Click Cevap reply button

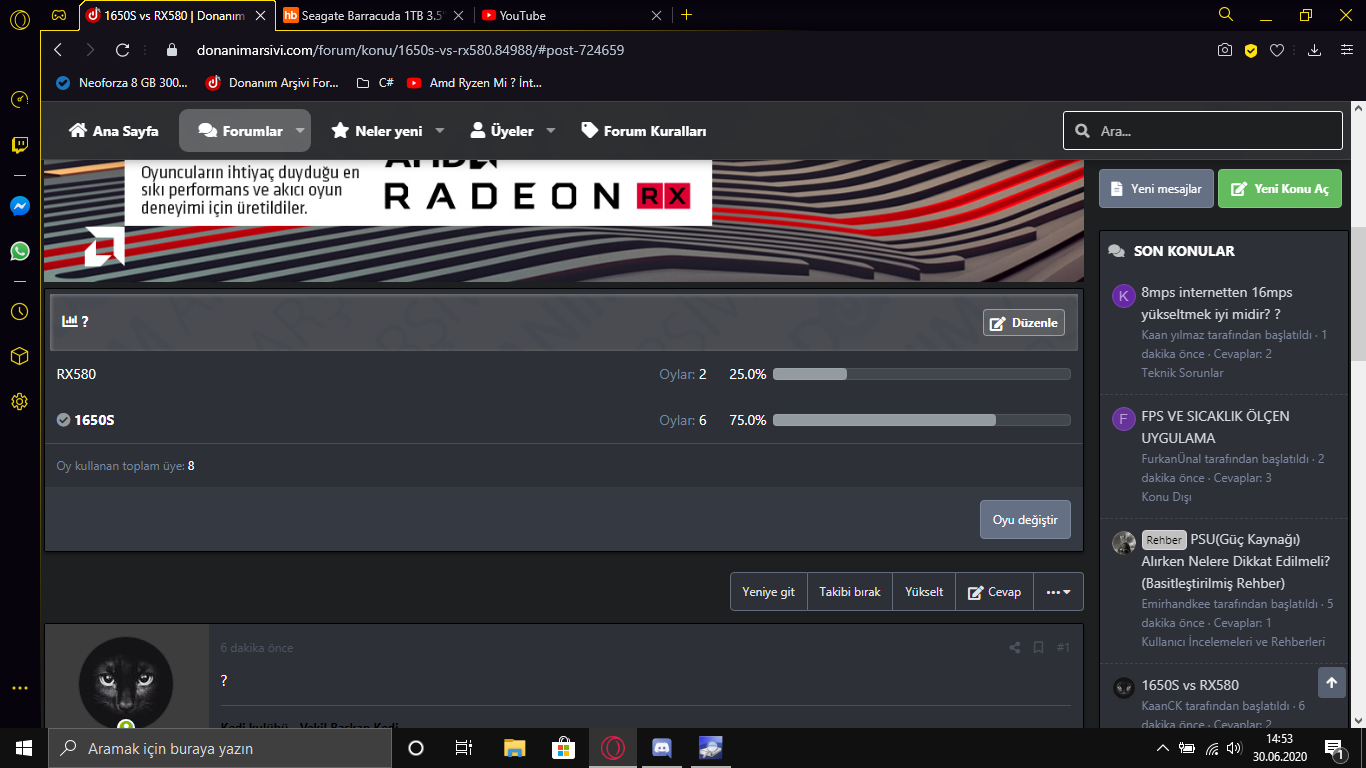coord(994,592)
